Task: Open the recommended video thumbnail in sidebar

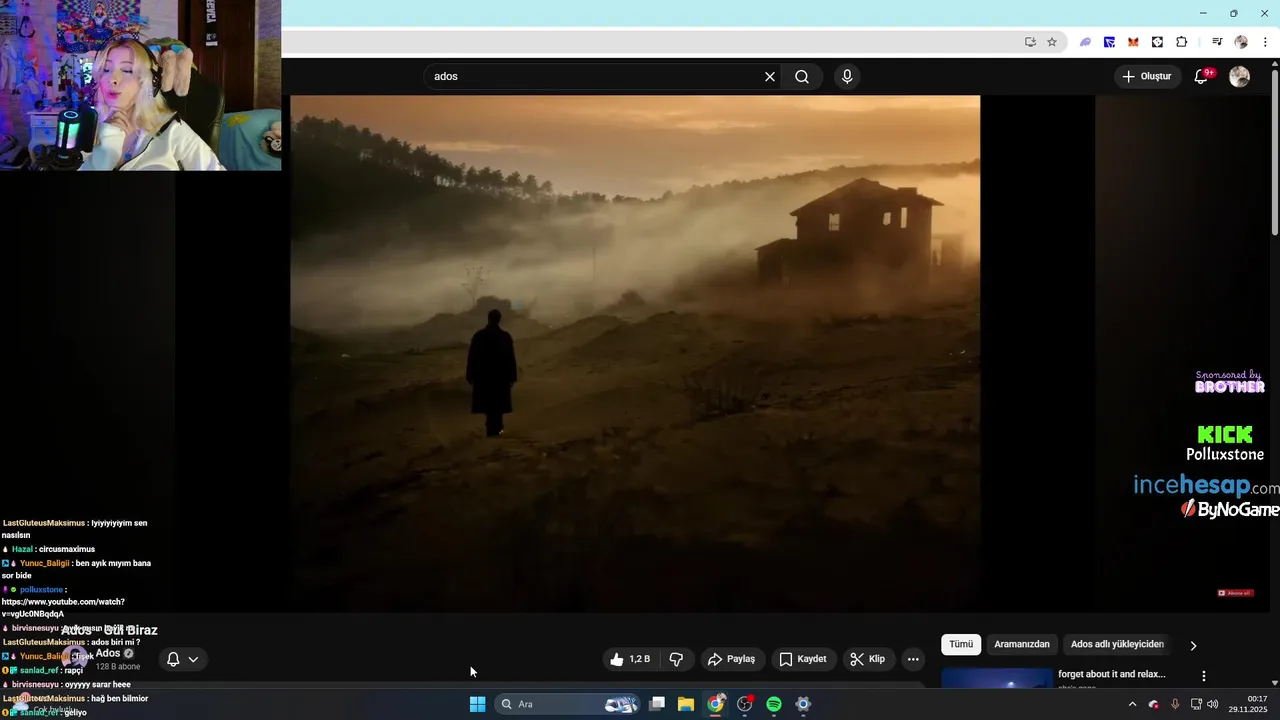Action: coord(997,679)
